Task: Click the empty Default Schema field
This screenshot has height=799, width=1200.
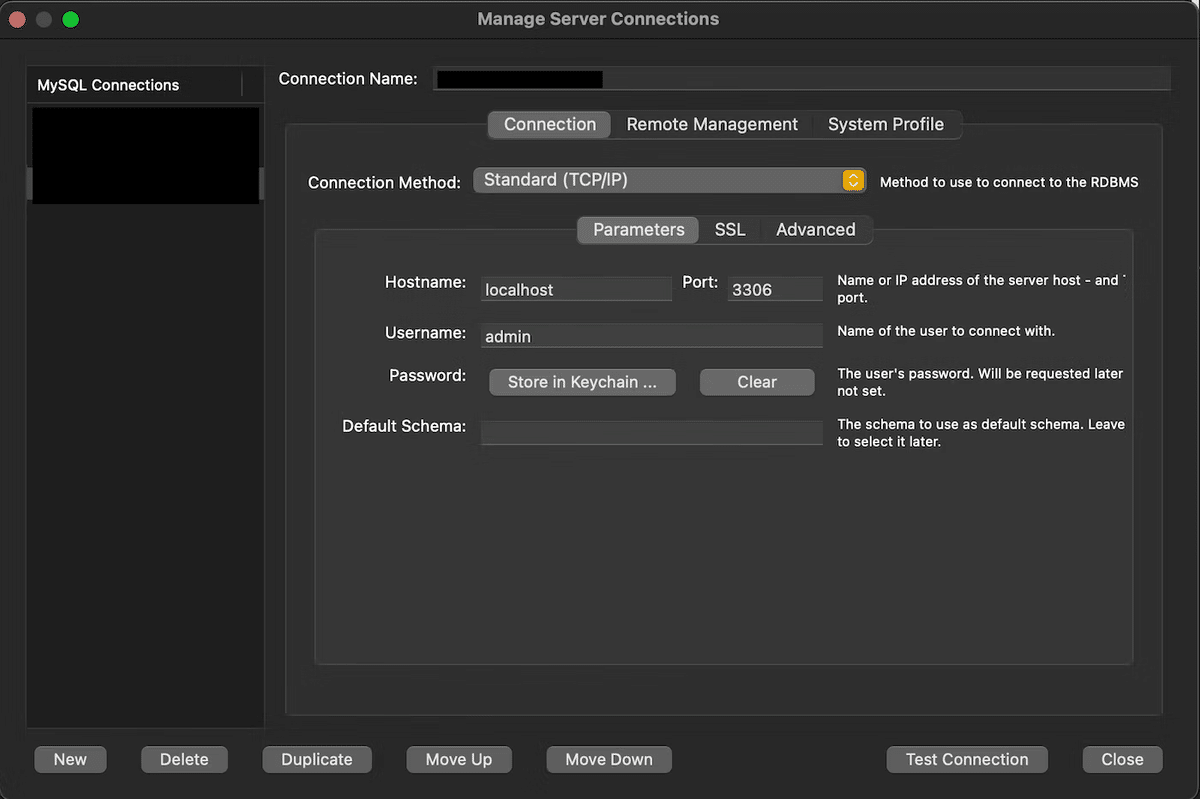Action: 652,432
